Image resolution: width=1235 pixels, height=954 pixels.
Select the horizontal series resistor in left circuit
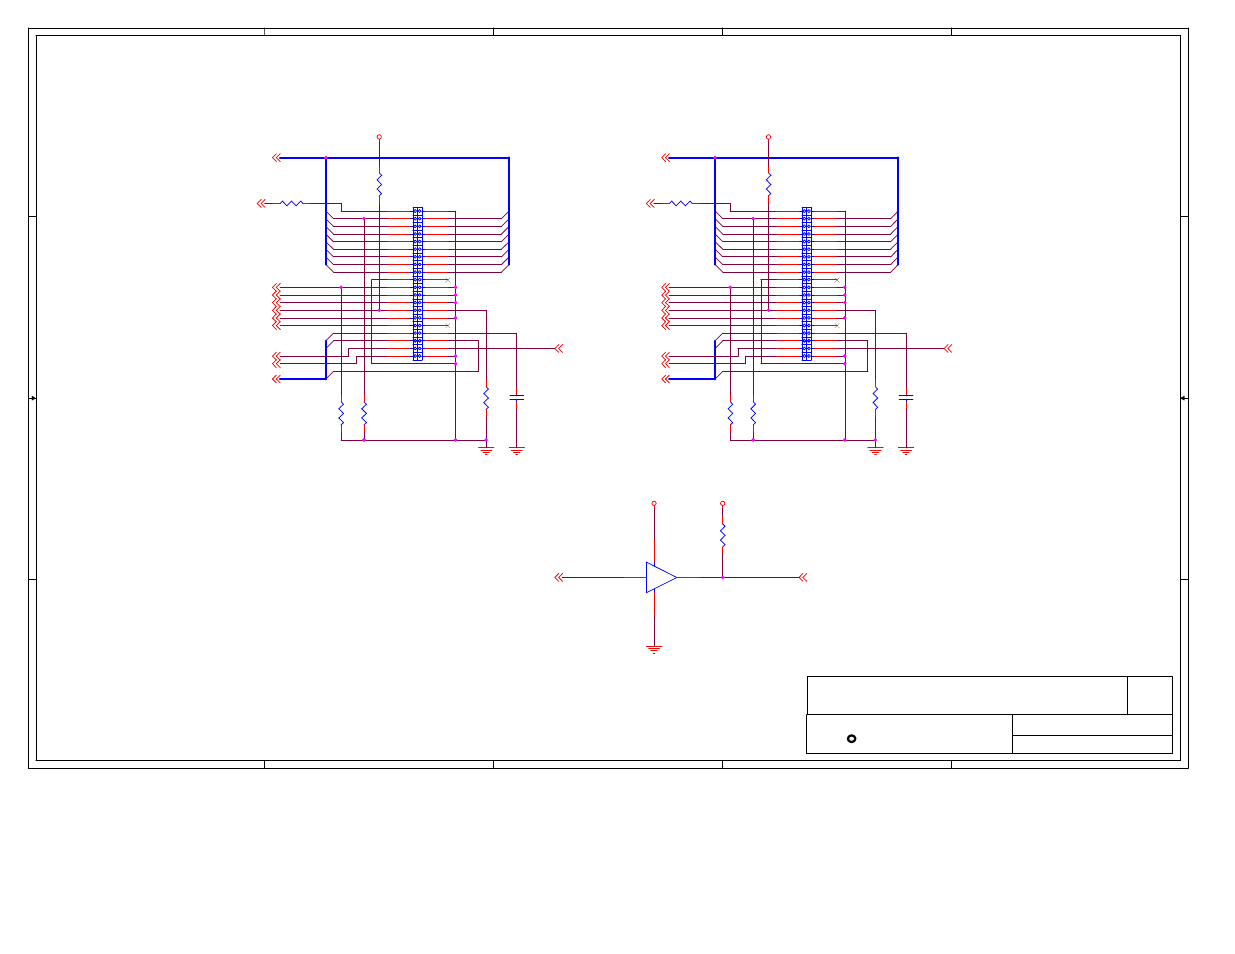click(x=291, y=203)
